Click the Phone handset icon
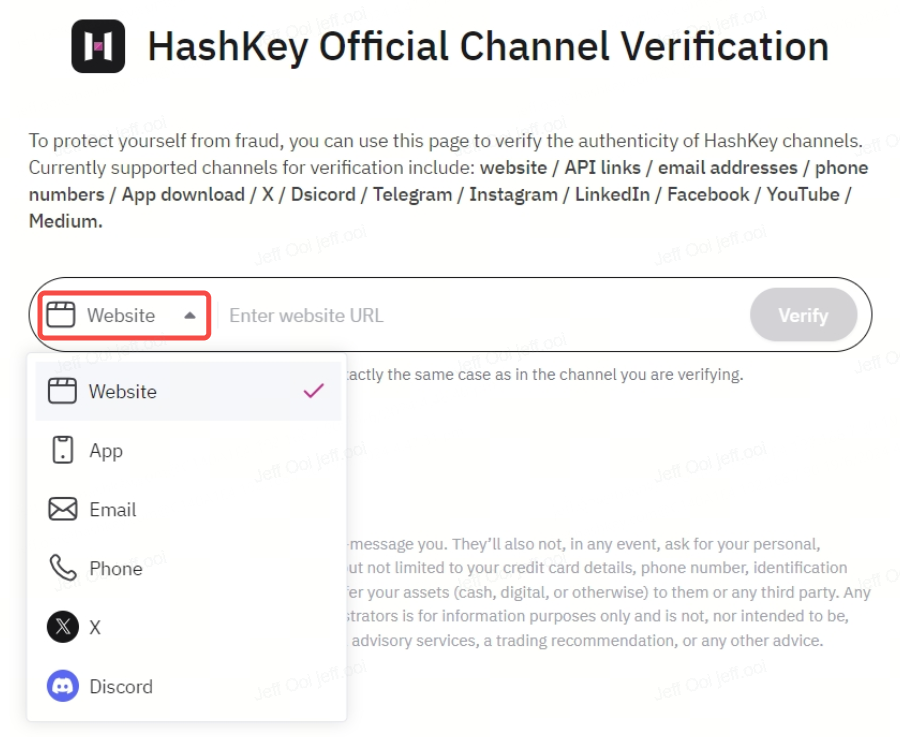Viewport: 900px width, 737px height. click(x=63, y=568)
